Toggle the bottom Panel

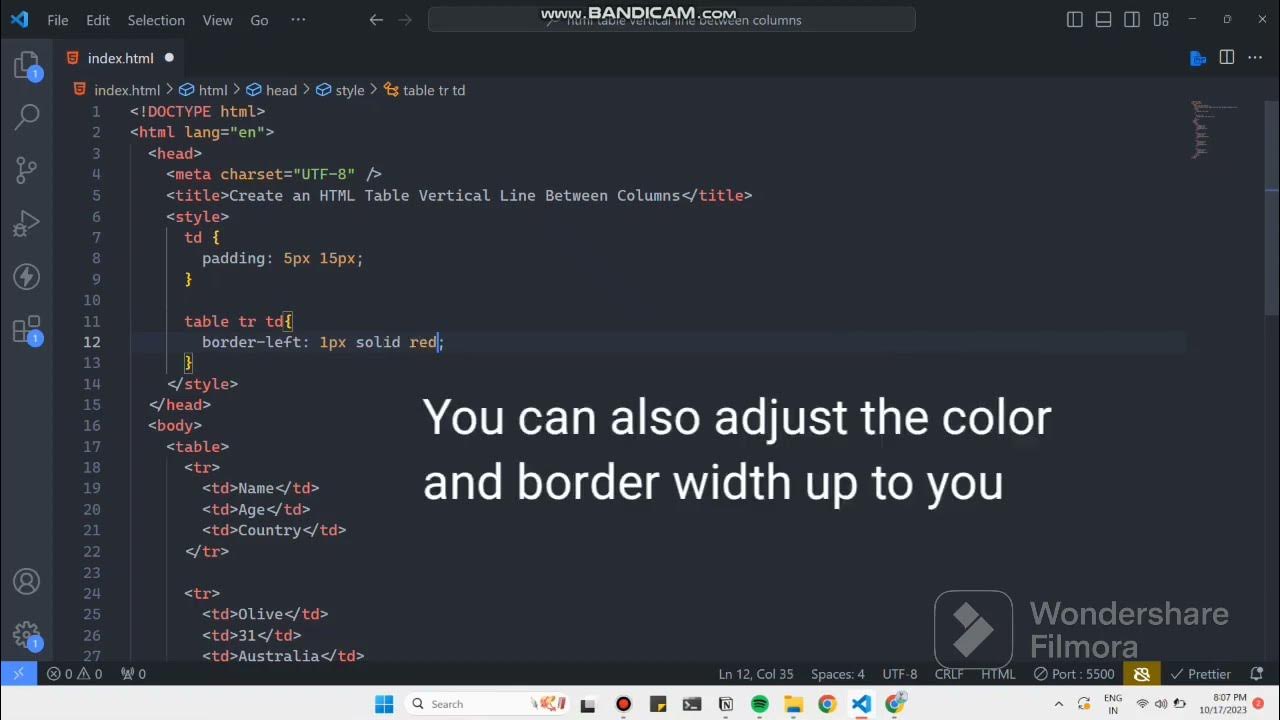pyautogui.click(x=1104, y=19)
